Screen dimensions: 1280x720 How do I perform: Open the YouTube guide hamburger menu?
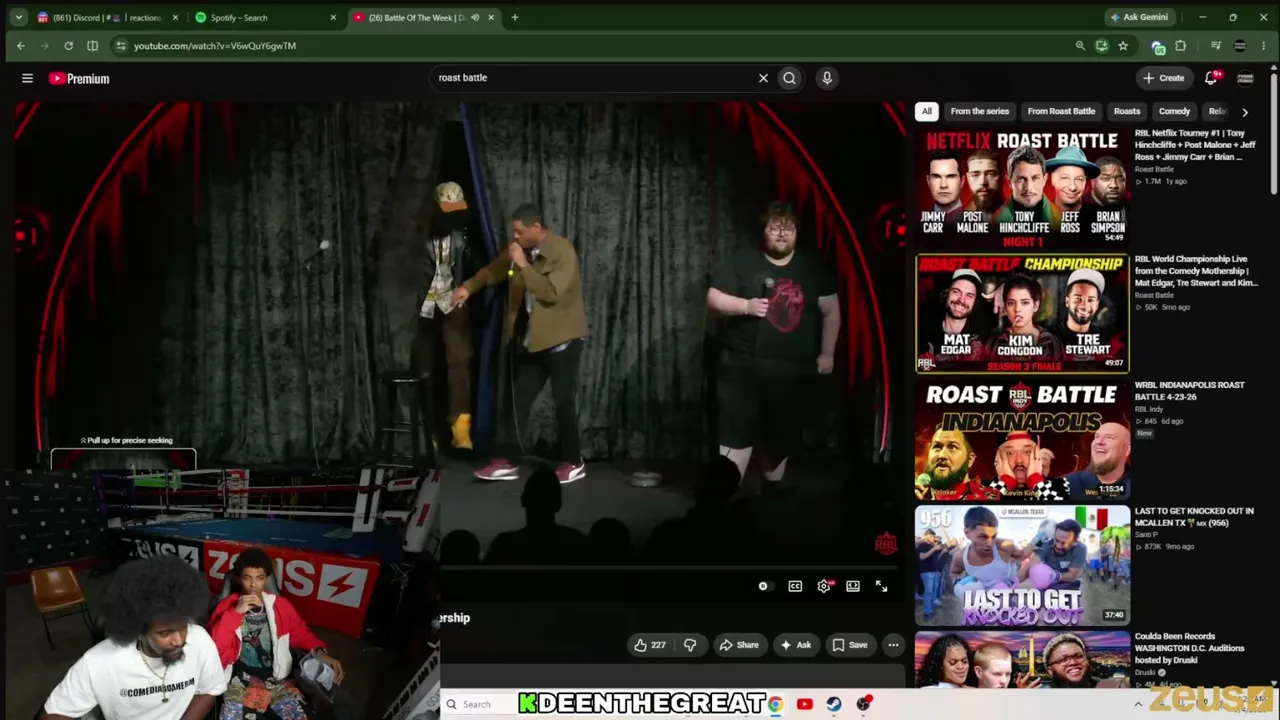pyautogui.click(x=27, y=78)
